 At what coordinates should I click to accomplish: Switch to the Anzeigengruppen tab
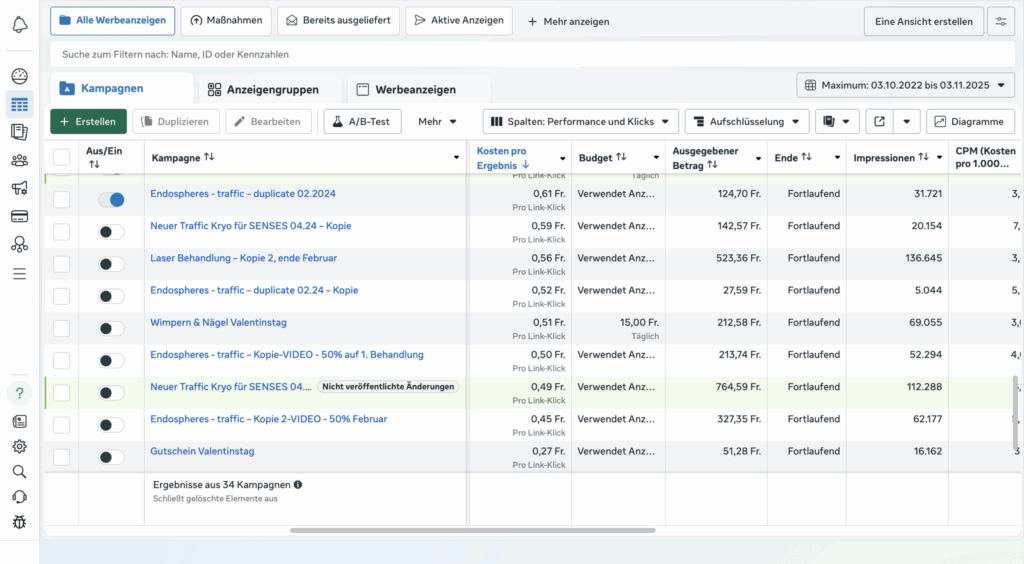click(270, 89)
